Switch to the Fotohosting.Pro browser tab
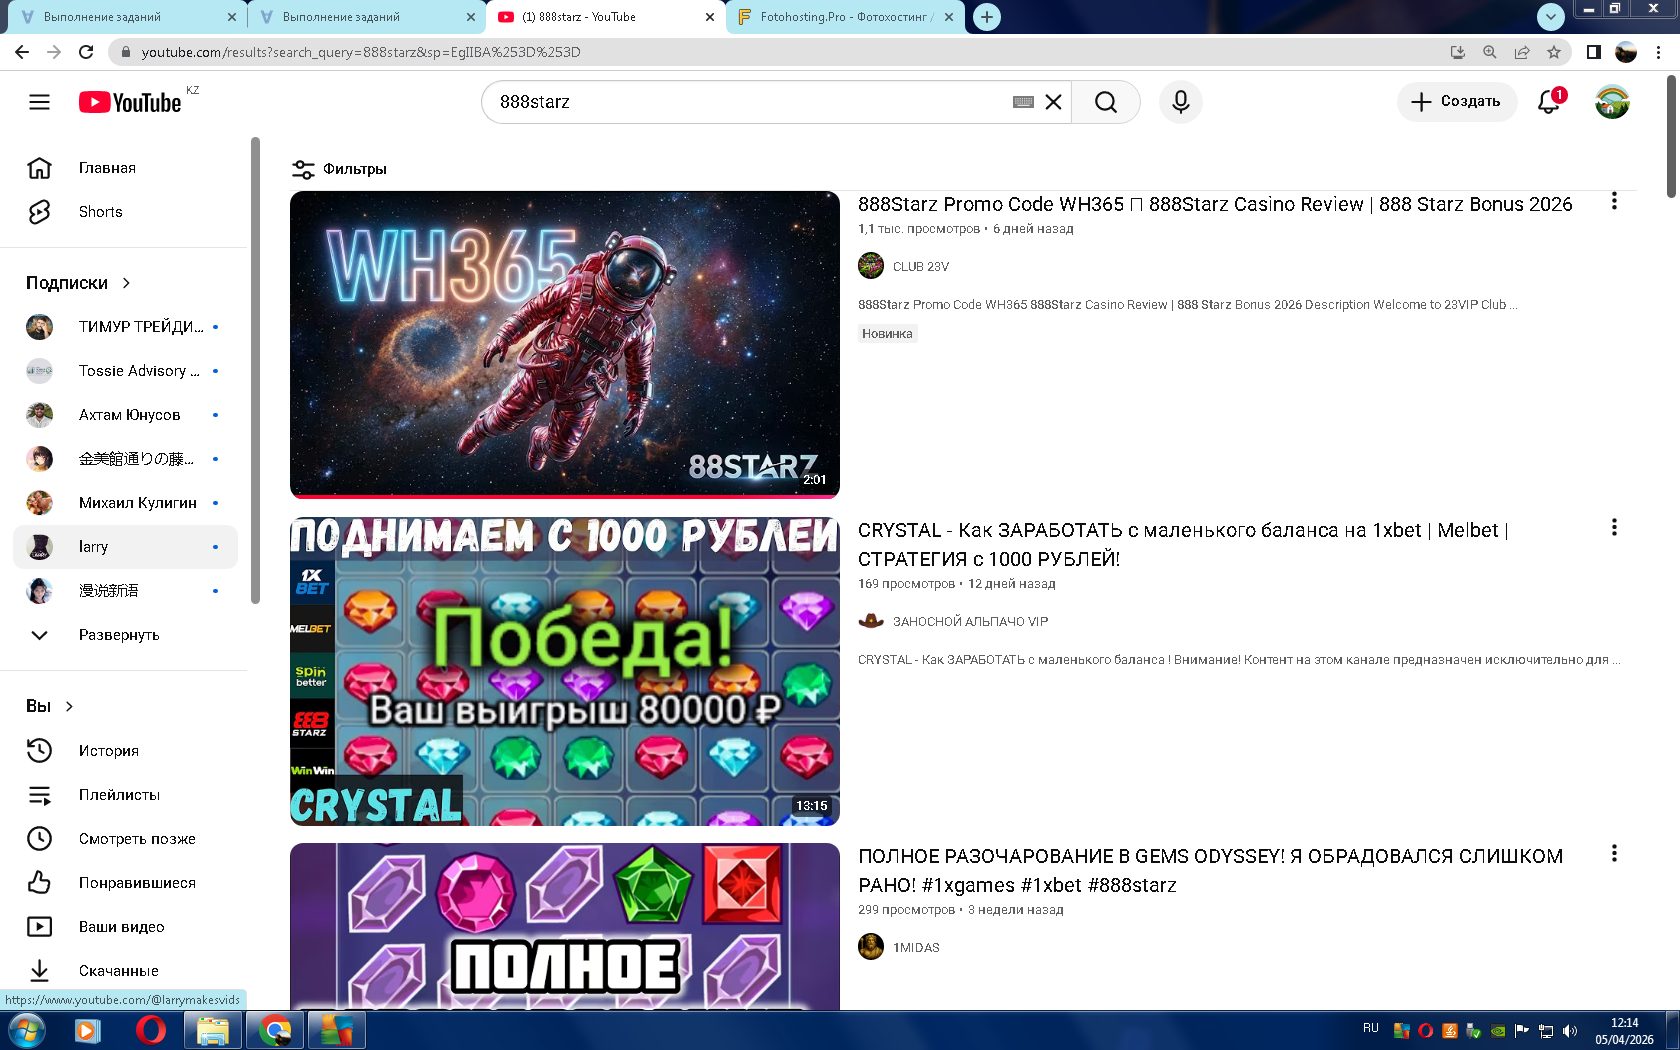This screenshot has height=1050, width=1680. [845, 17]
